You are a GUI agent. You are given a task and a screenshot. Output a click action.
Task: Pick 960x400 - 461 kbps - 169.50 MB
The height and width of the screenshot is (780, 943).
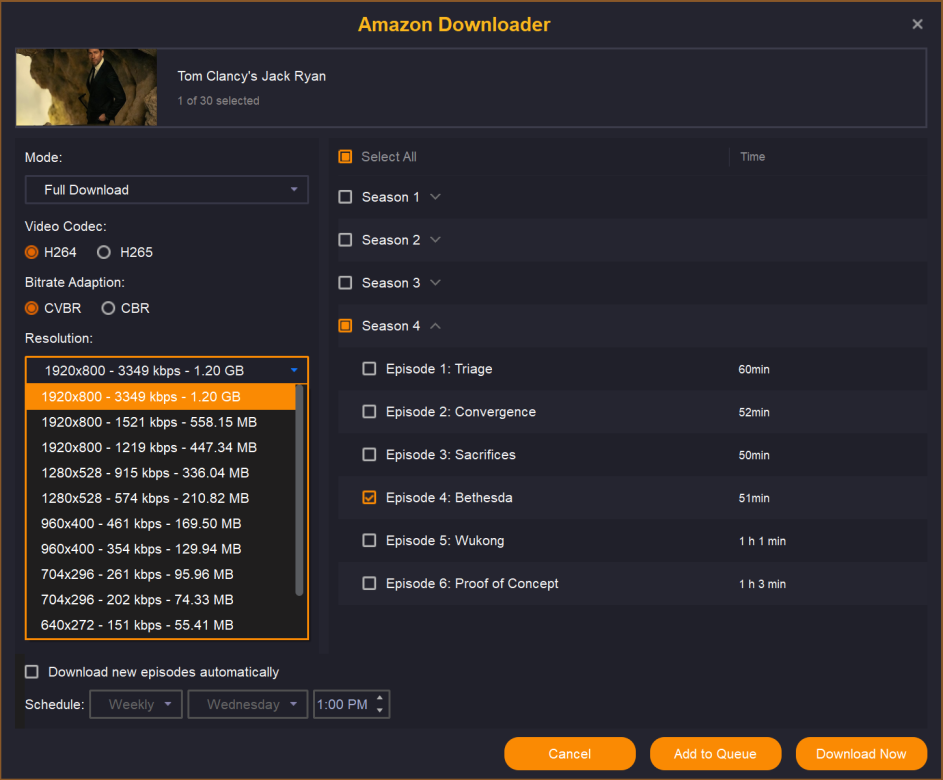click(161, 524)
